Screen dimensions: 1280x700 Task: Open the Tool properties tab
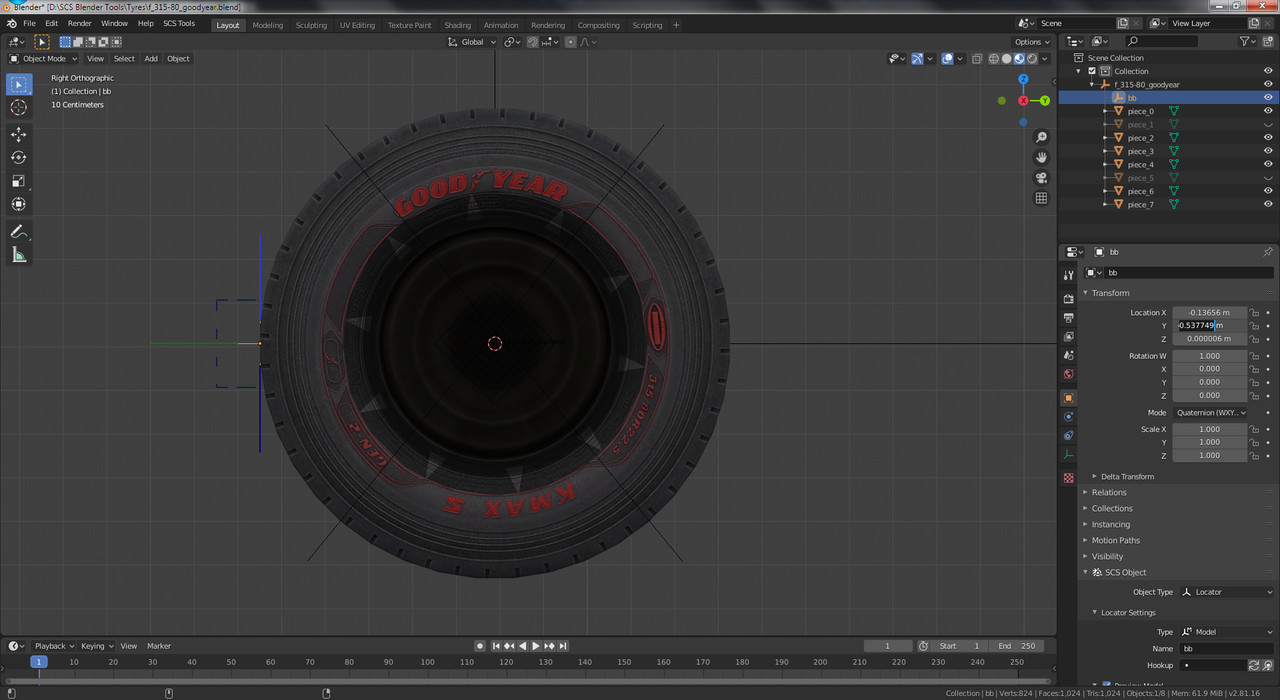[1069, 275]
